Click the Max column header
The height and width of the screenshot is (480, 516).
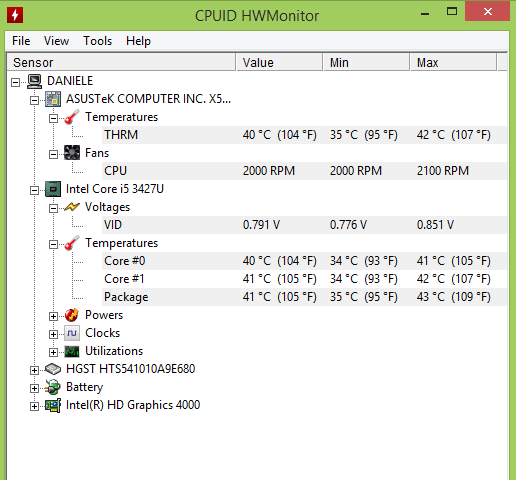pyautogui.click(x=453, y=62)
